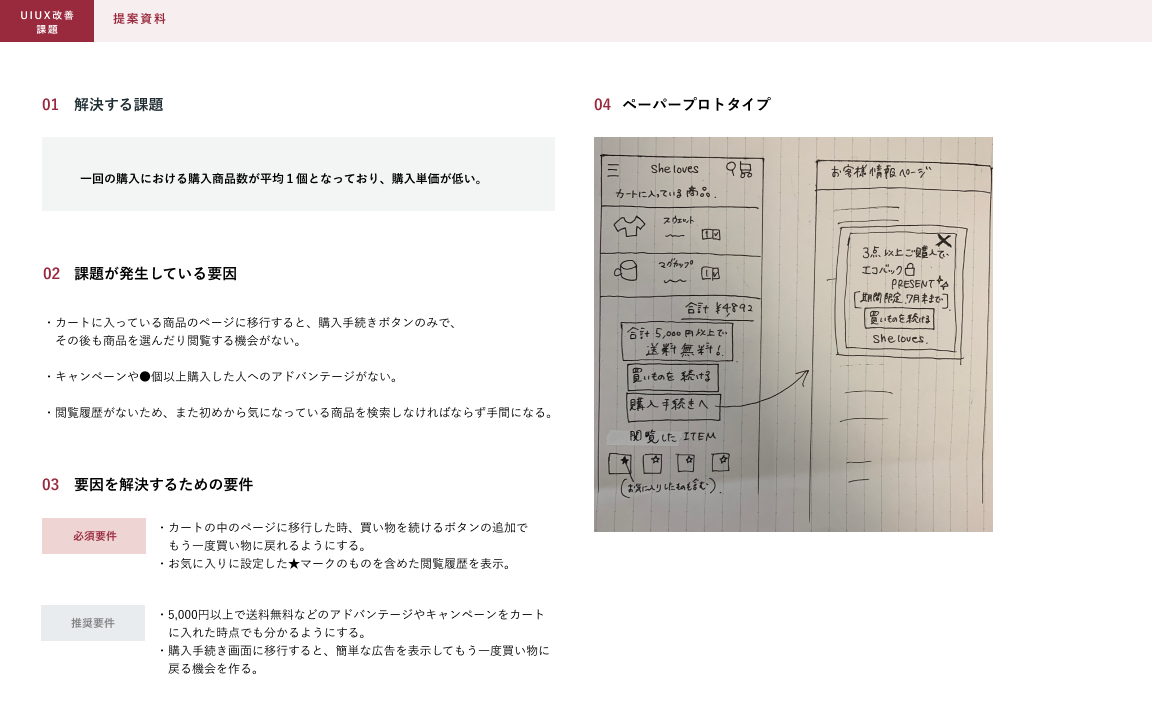The height and width of the screenshot is (702, 1152).
Task: Open the hamburger menu in the sketch
Action: tap(613, 169)
